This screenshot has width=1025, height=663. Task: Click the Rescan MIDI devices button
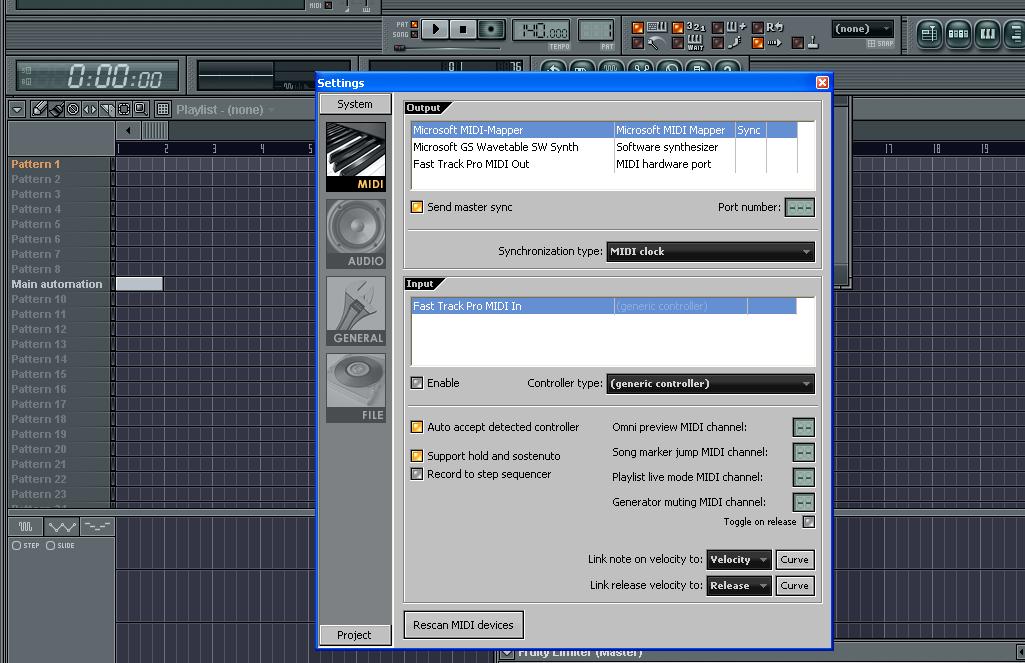(x=463, y=625)
